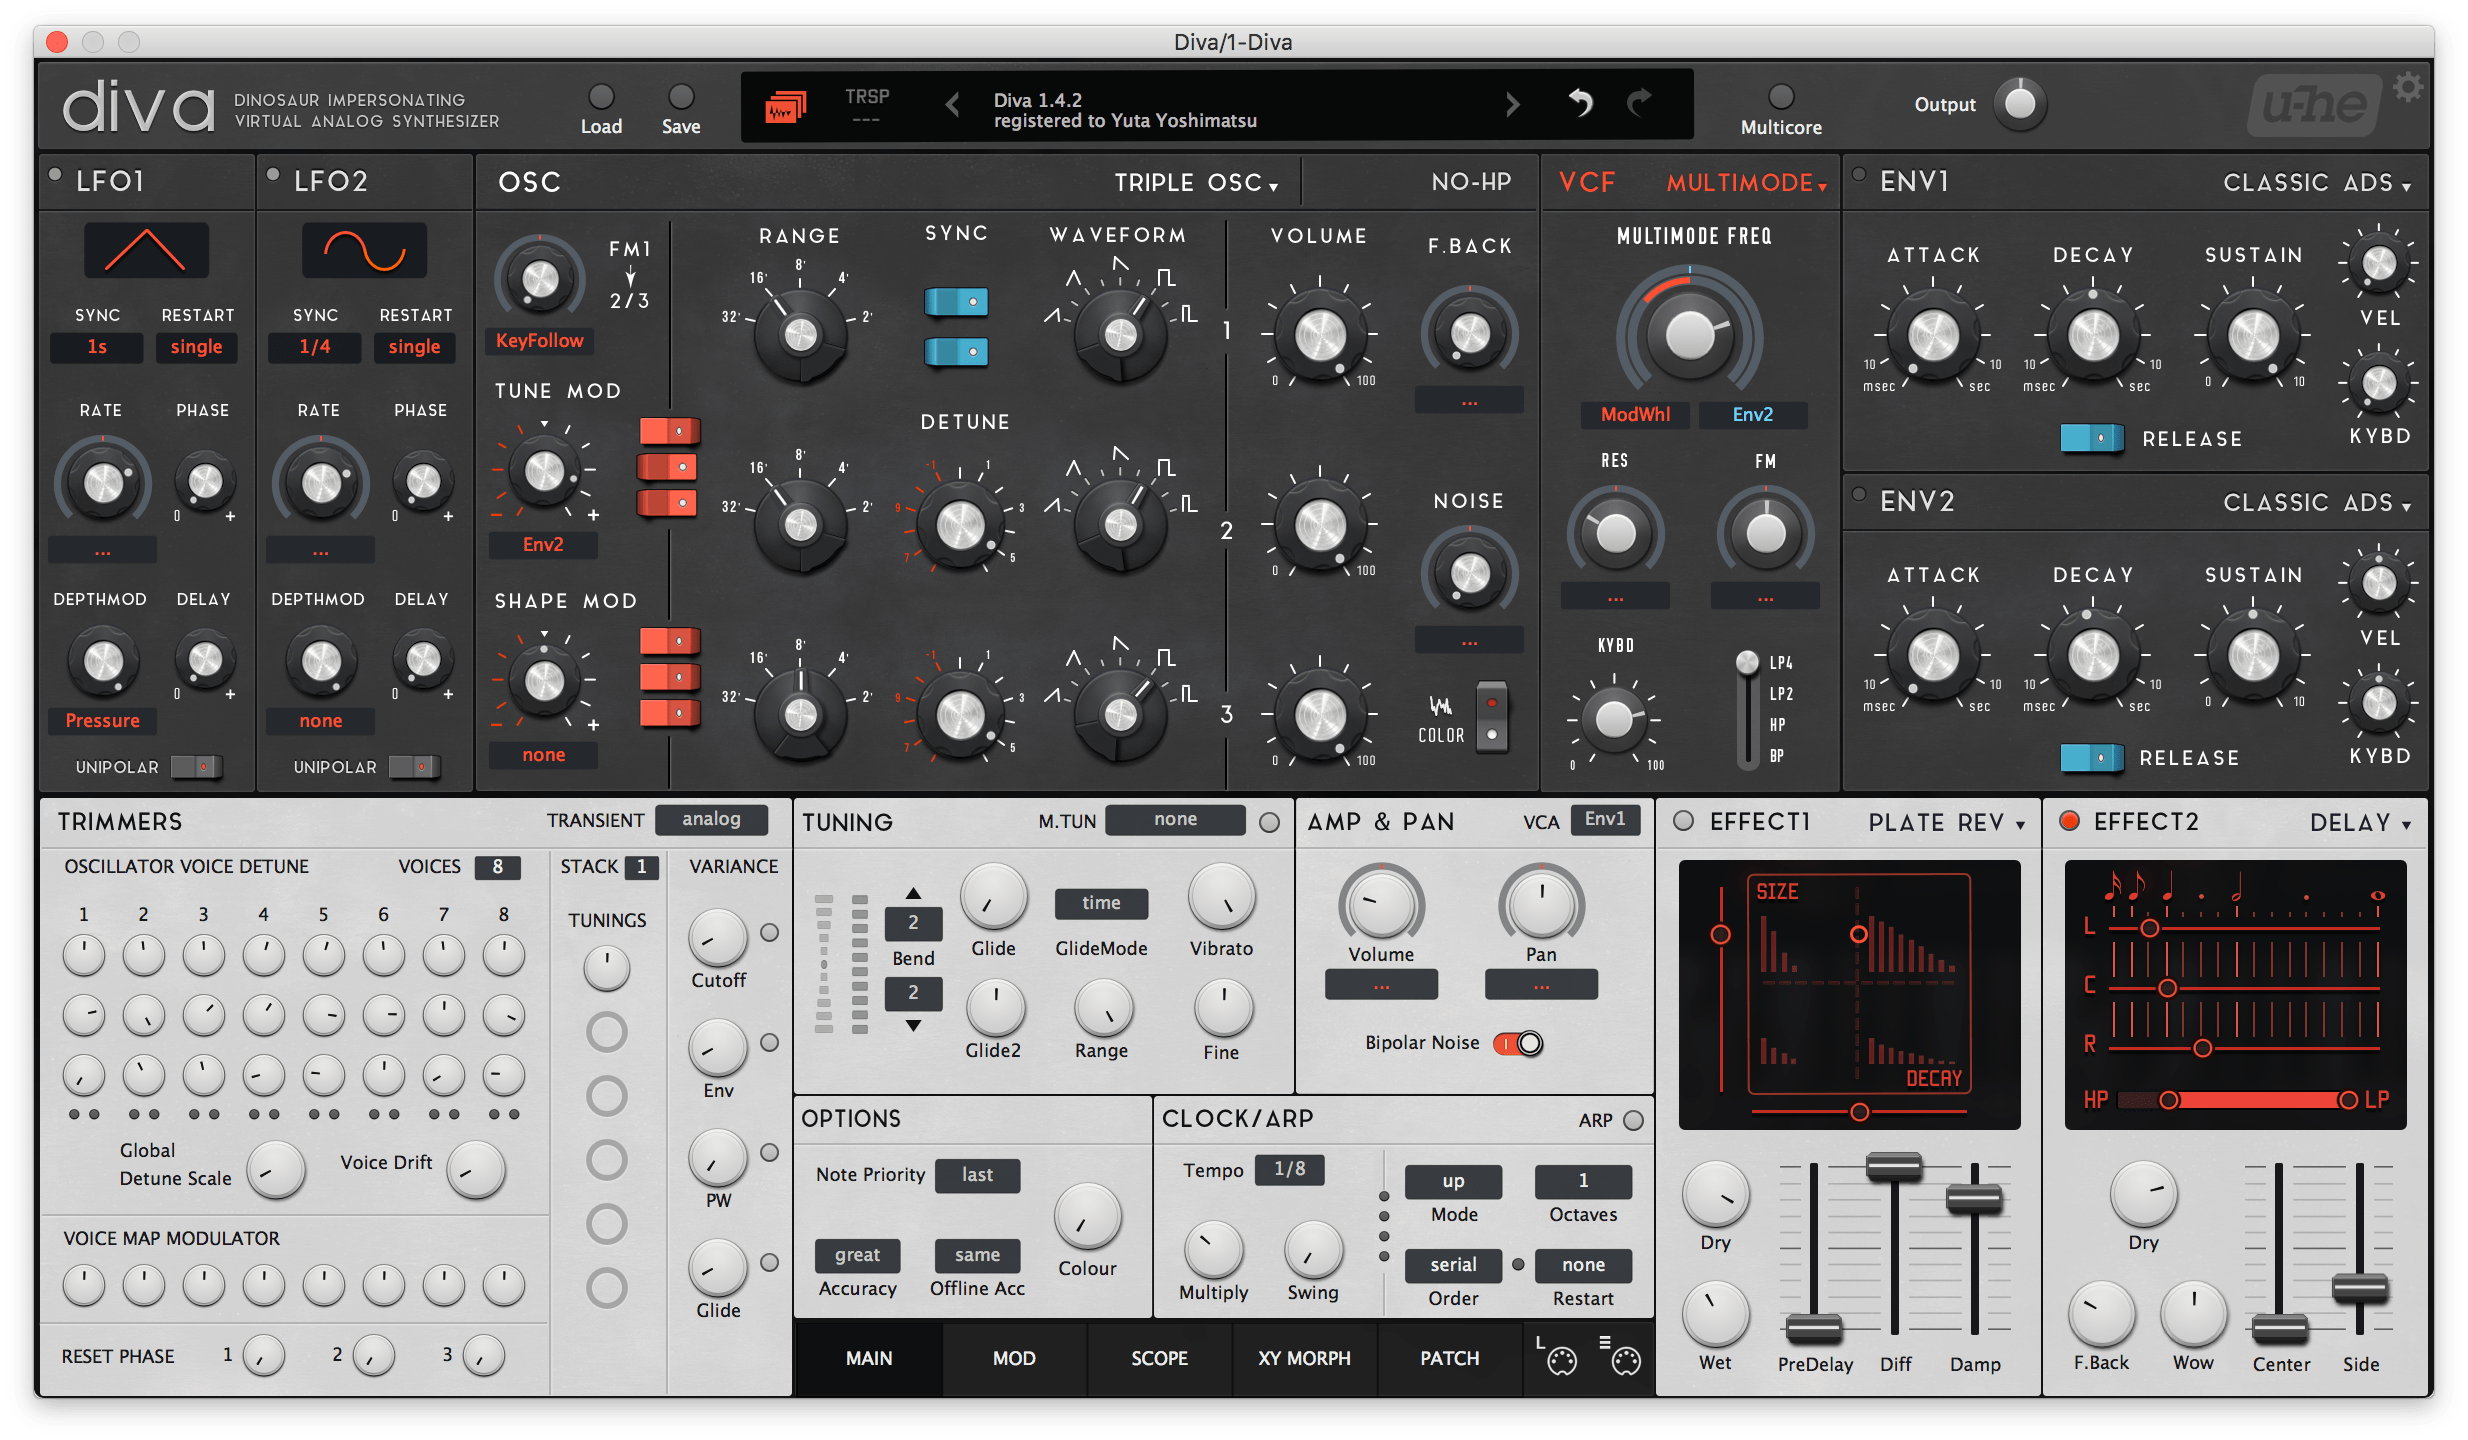
Task: Toggle the upper oscillator SYNC switch
Action: pyautogui.click(x=957, y=301)
